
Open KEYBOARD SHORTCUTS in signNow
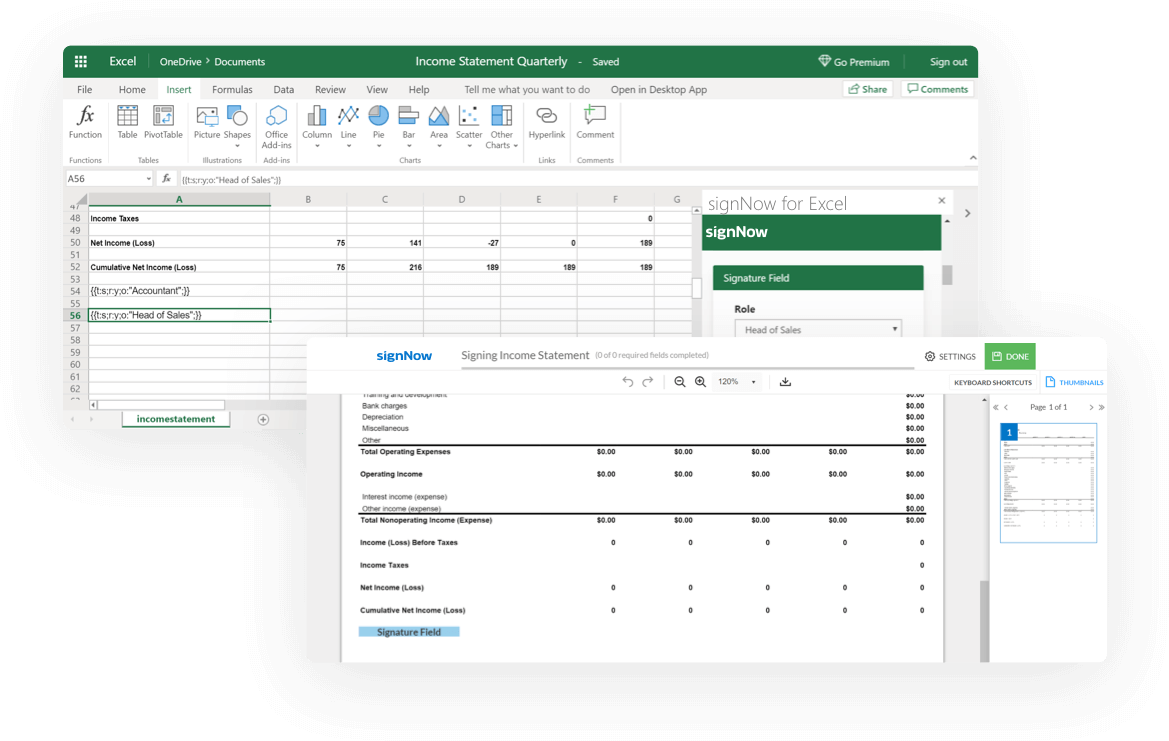click(x=993, y=382)
